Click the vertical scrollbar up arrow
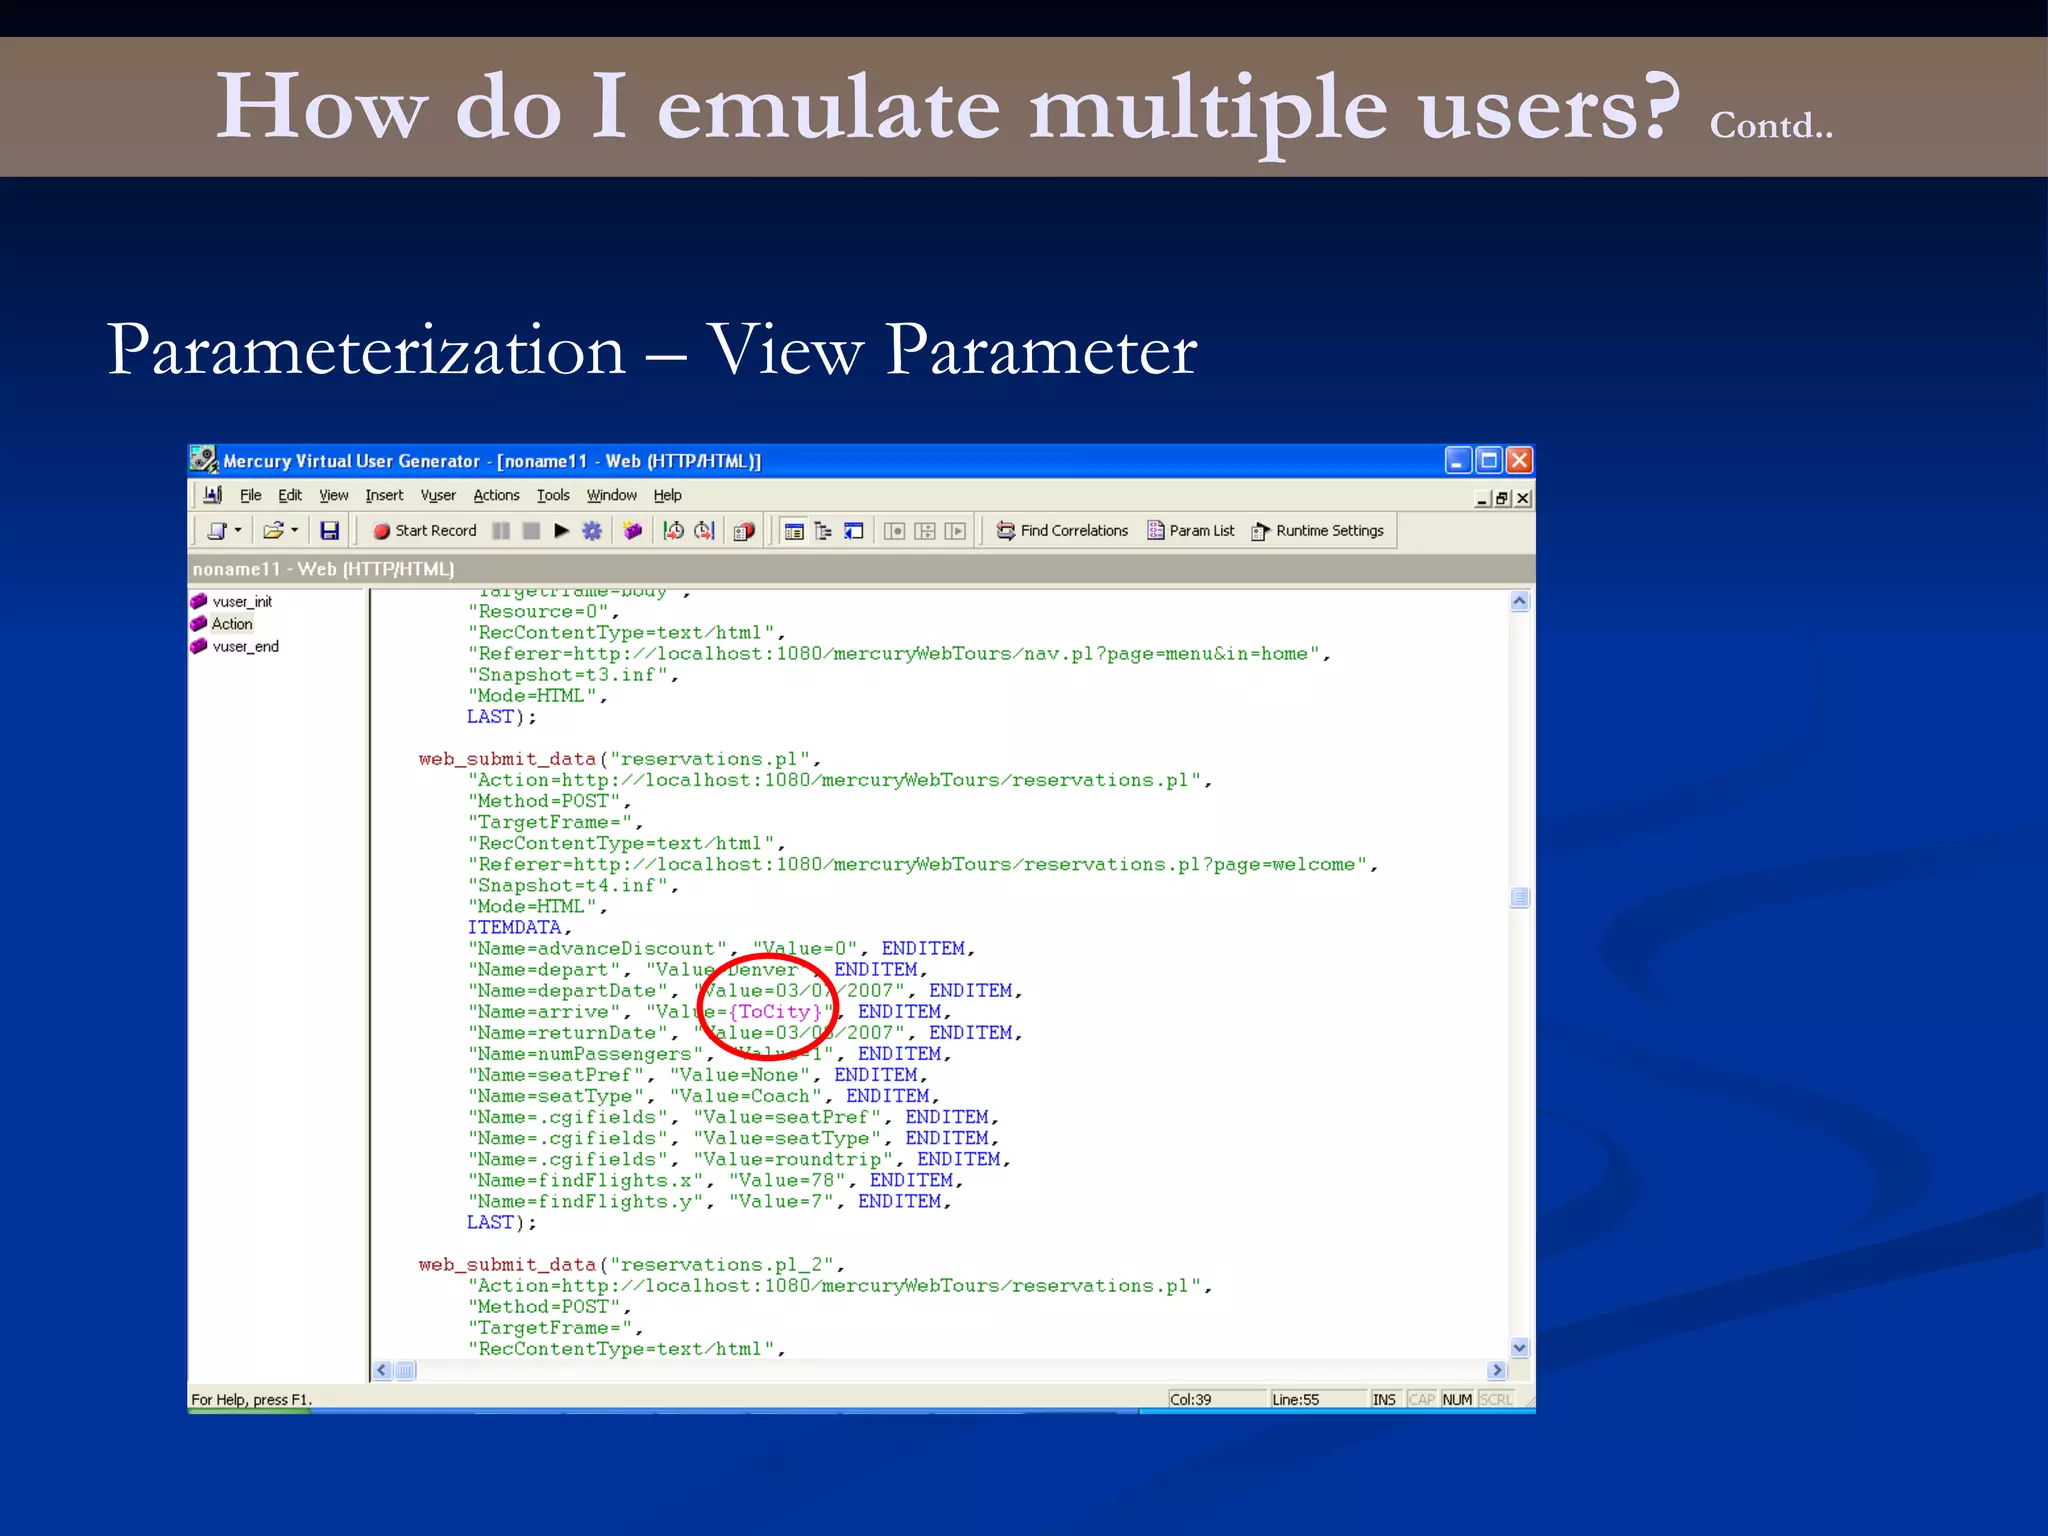The image size is (2048, 1536). pyautogui.click(x=1519, y=601)
